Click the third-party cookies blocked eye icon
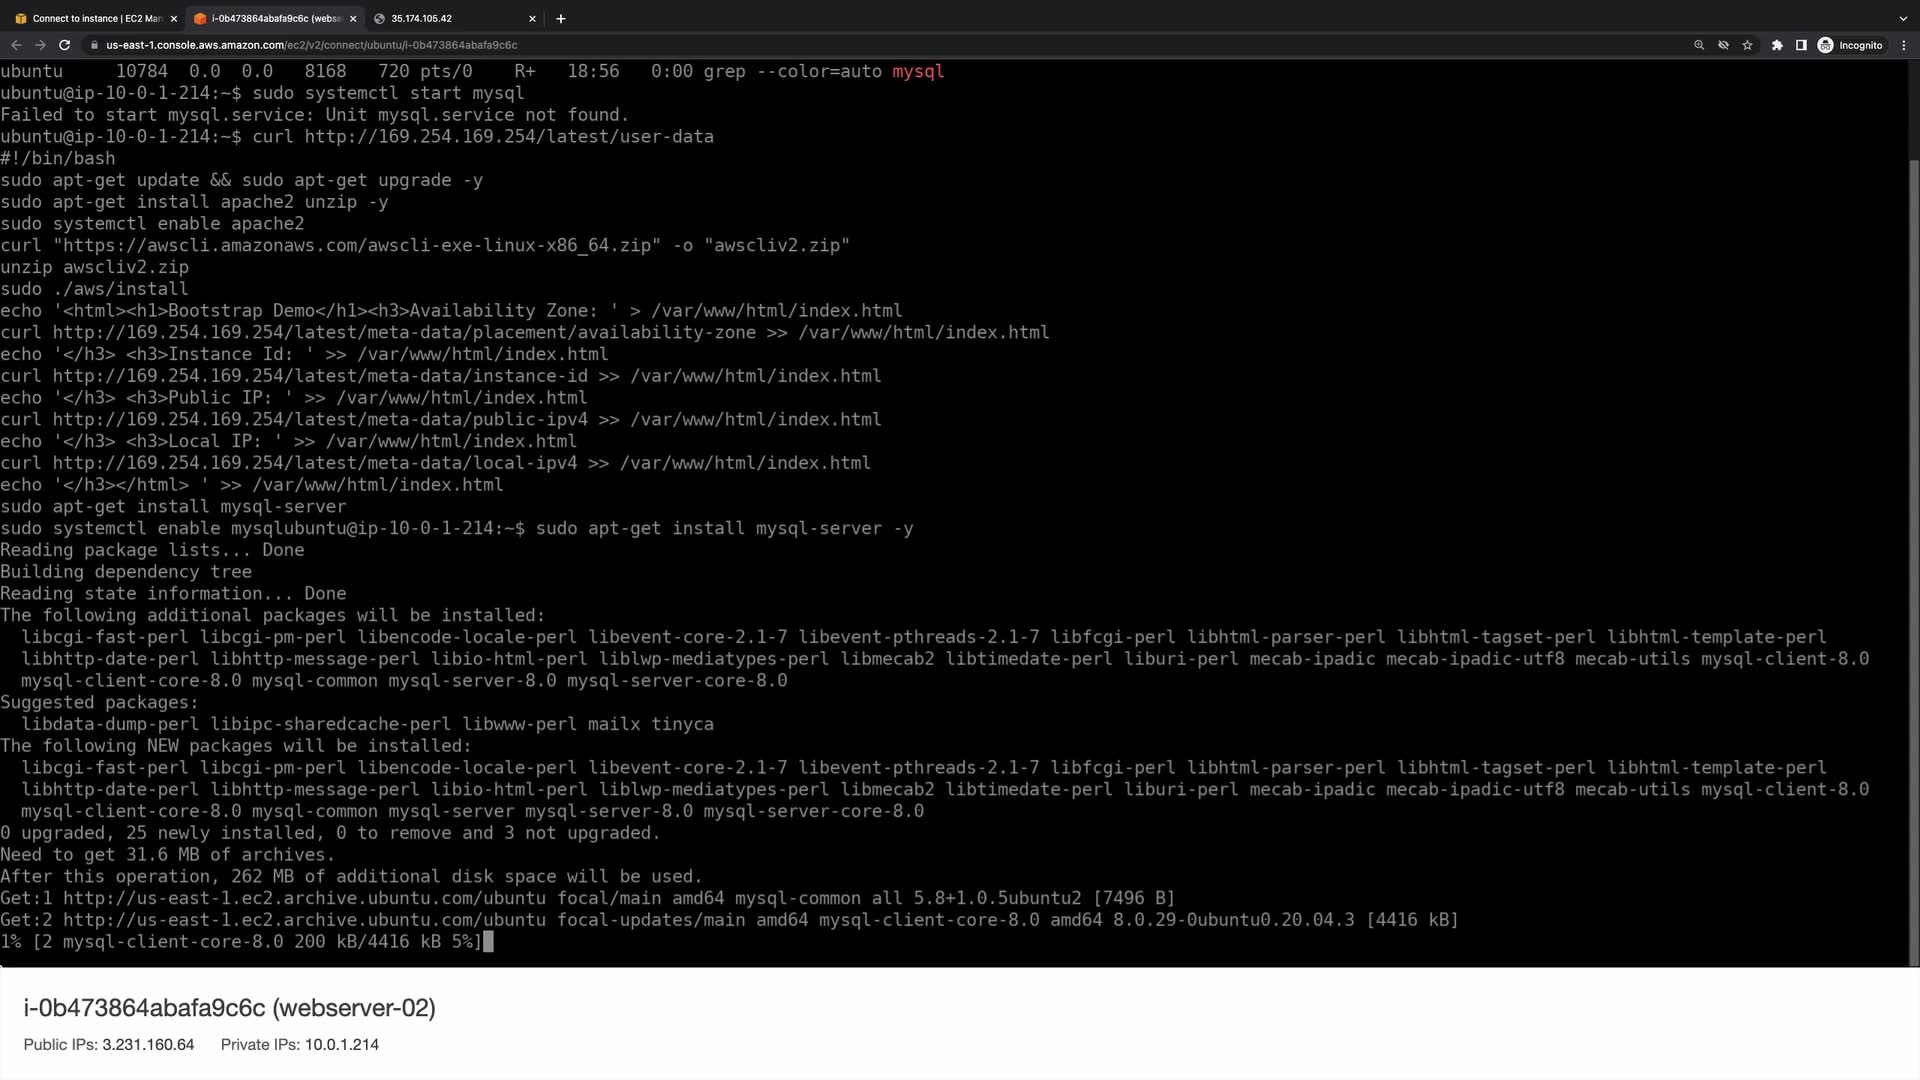Screen dimensions: 1920x1080 [x=1723, y=45]
